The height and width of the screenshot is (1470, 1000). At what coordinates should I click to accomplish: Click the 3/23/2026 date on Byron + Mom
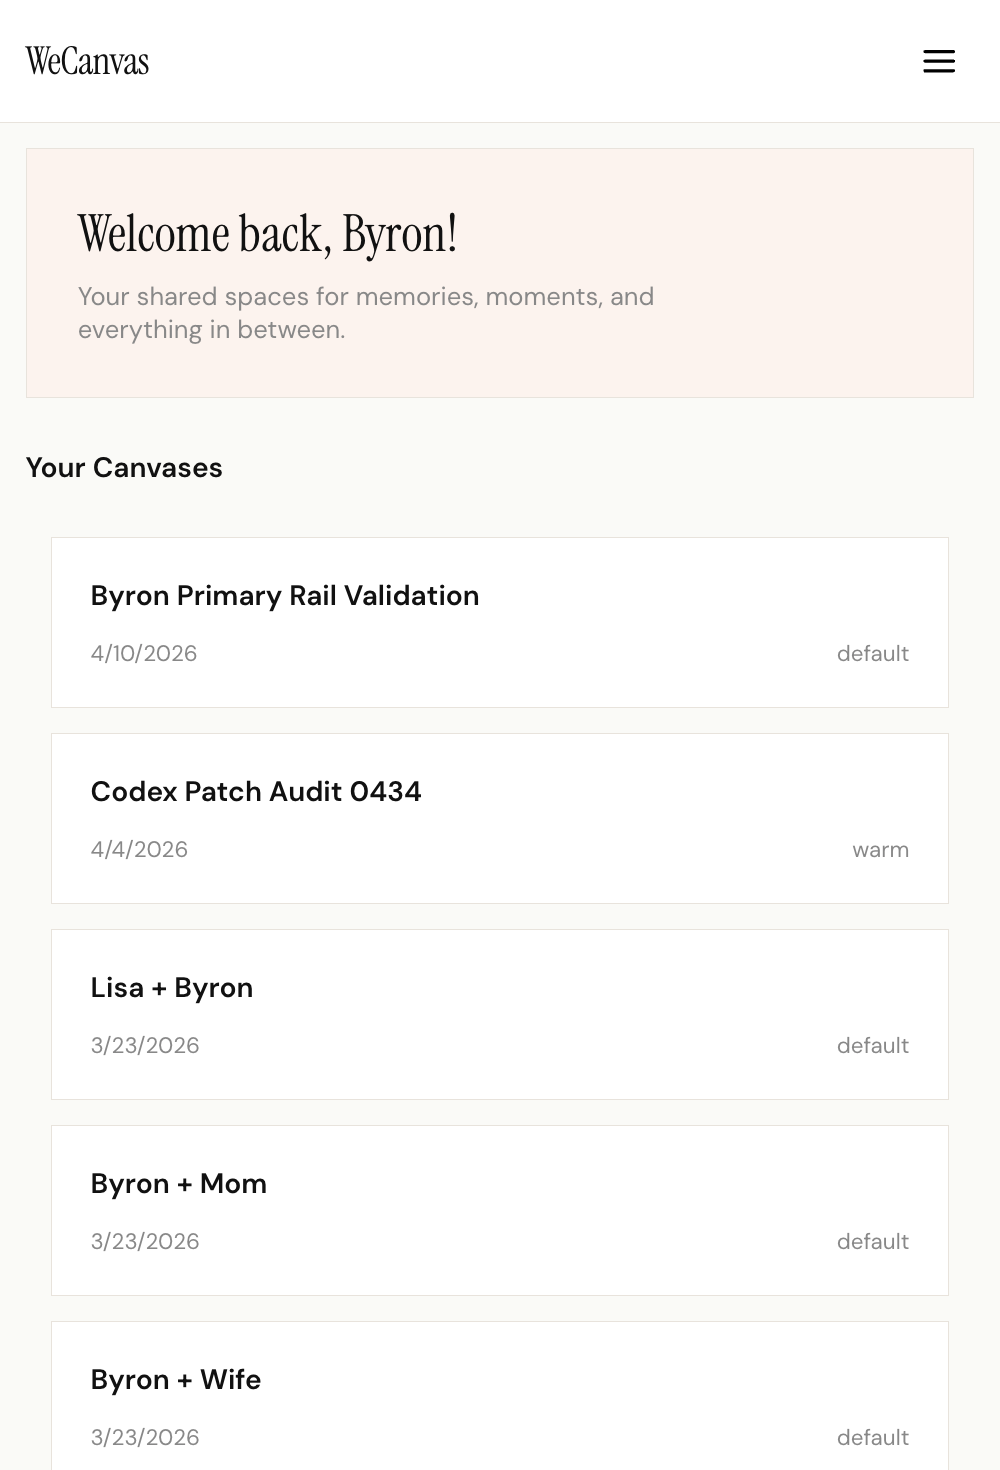tap(144, 1241)
